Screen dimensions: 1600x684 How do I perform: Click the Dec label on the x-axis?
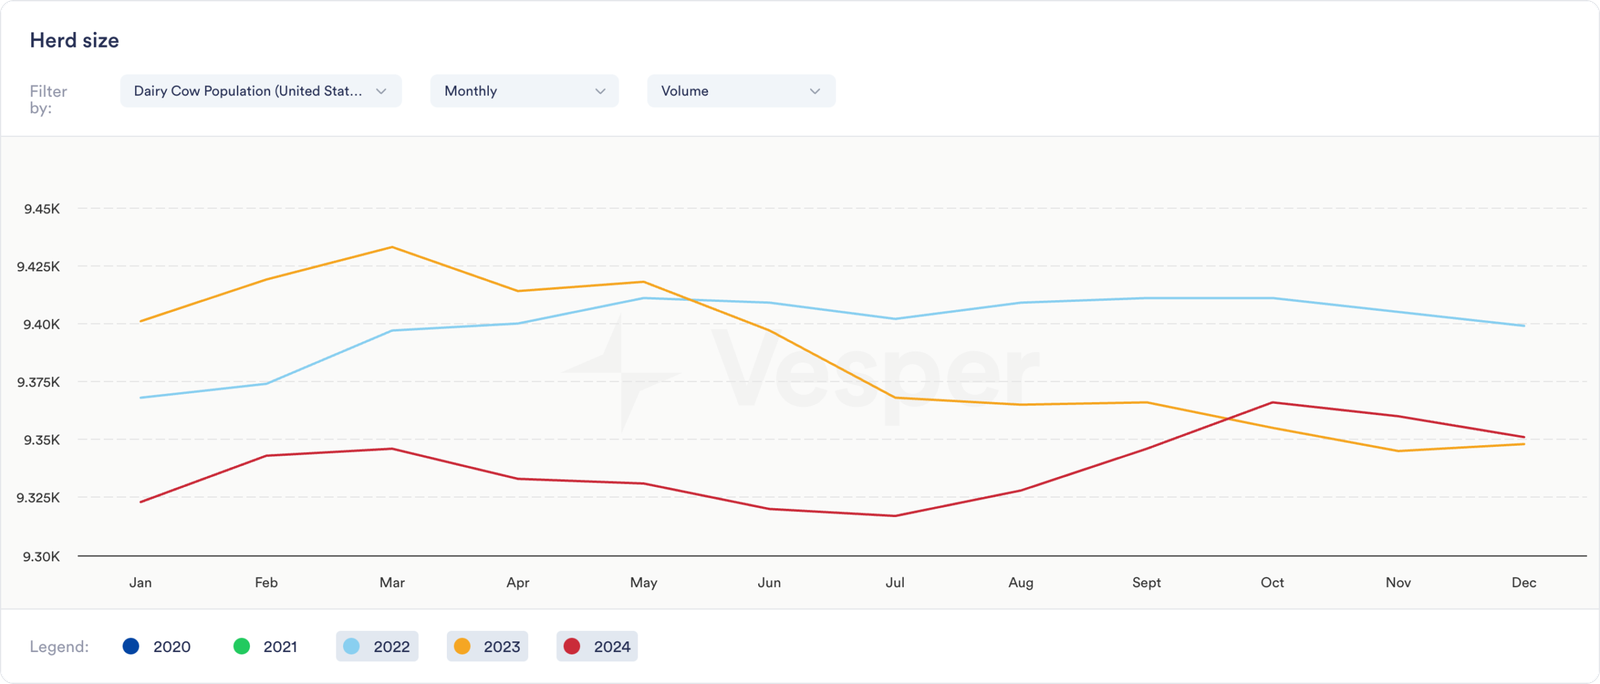[x=1524, y=582]
